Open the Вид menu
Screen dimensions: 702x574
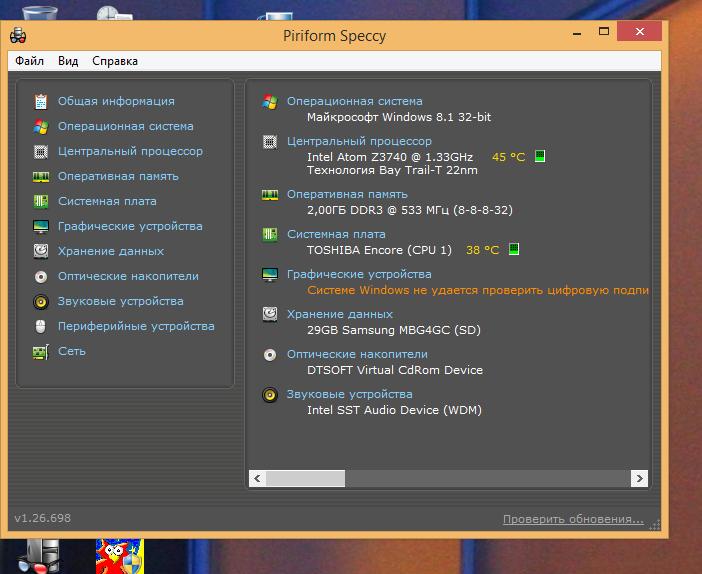coord(68,61)
